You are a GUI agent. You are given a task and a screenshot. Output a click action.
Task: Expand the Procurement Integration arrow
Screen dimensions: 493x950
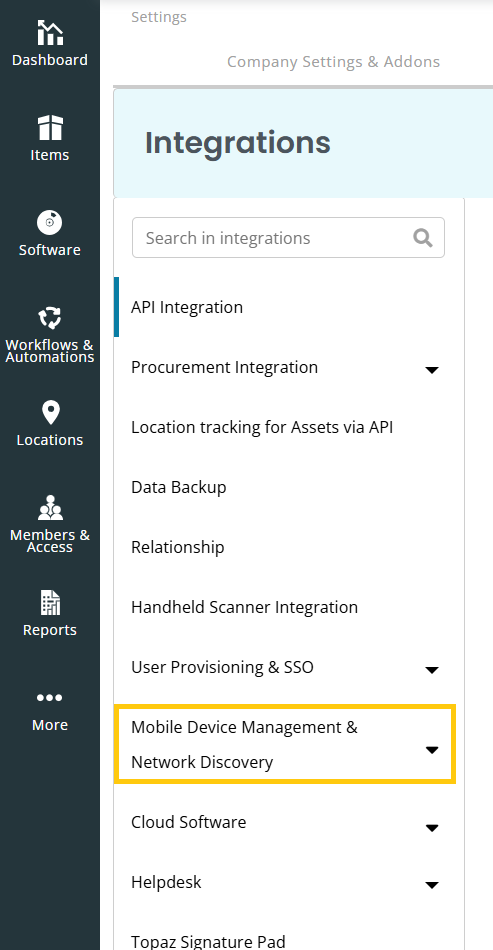432,370
